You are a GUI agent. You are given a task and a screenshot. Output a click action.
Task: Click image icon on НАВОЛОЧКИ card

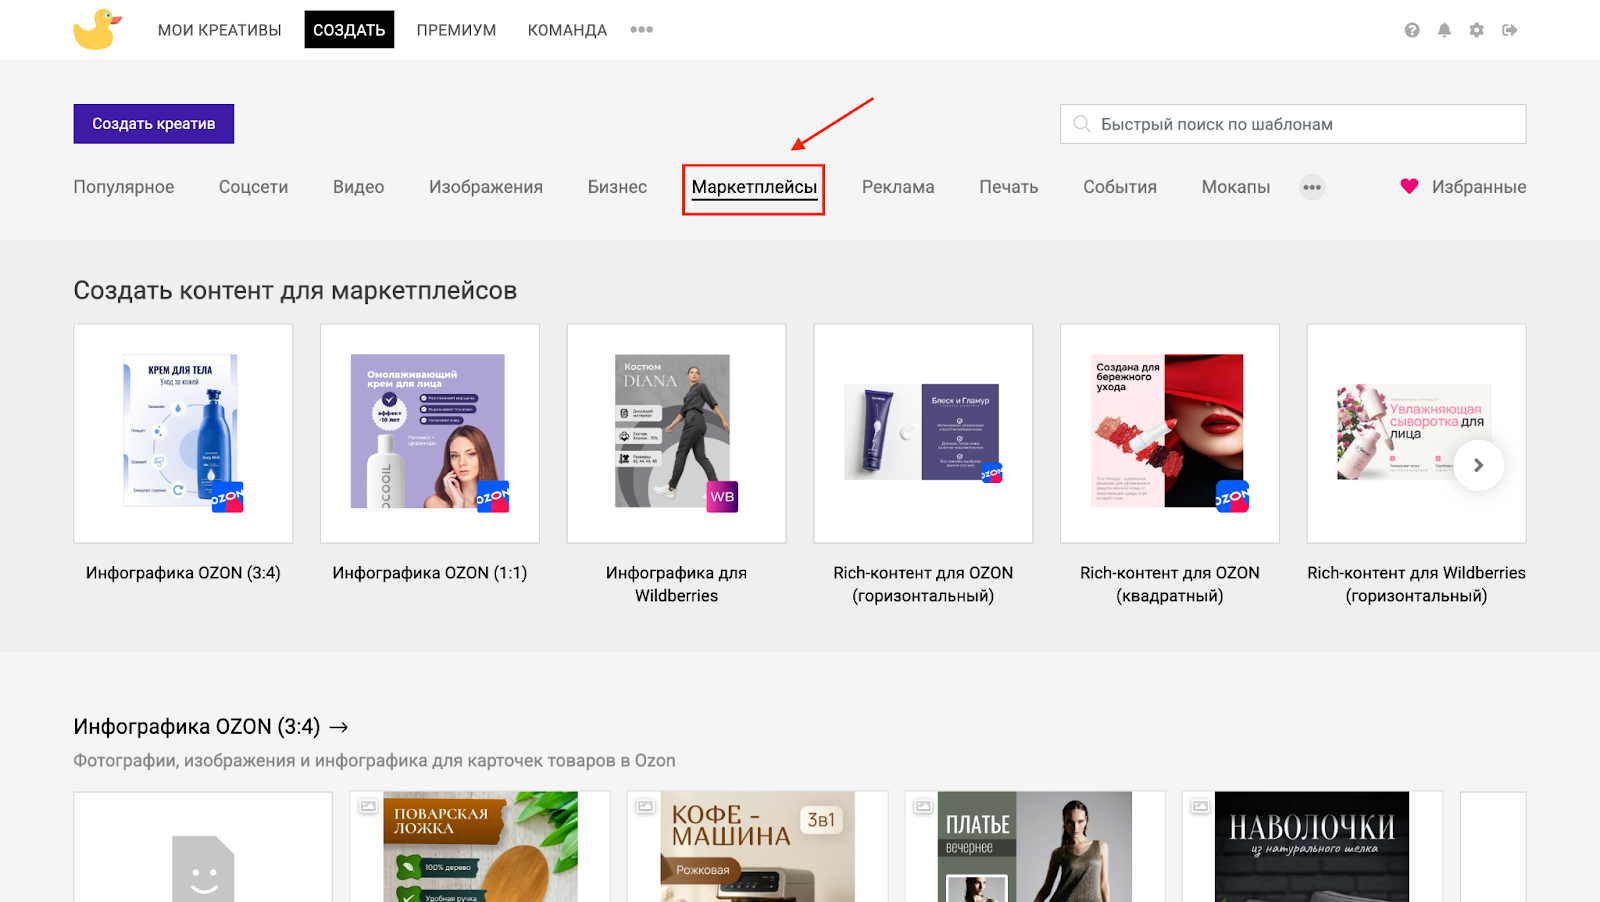[x=1200, y=805]
